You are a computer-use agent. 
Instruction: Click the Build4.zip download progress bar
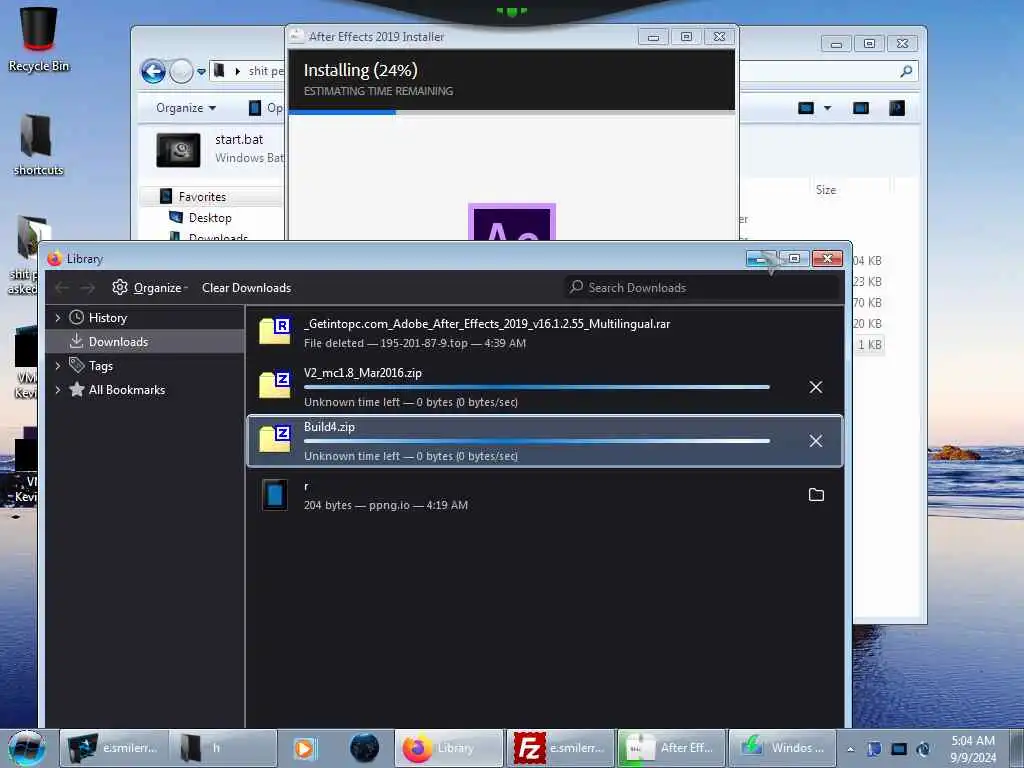click(x=537, y=441)
